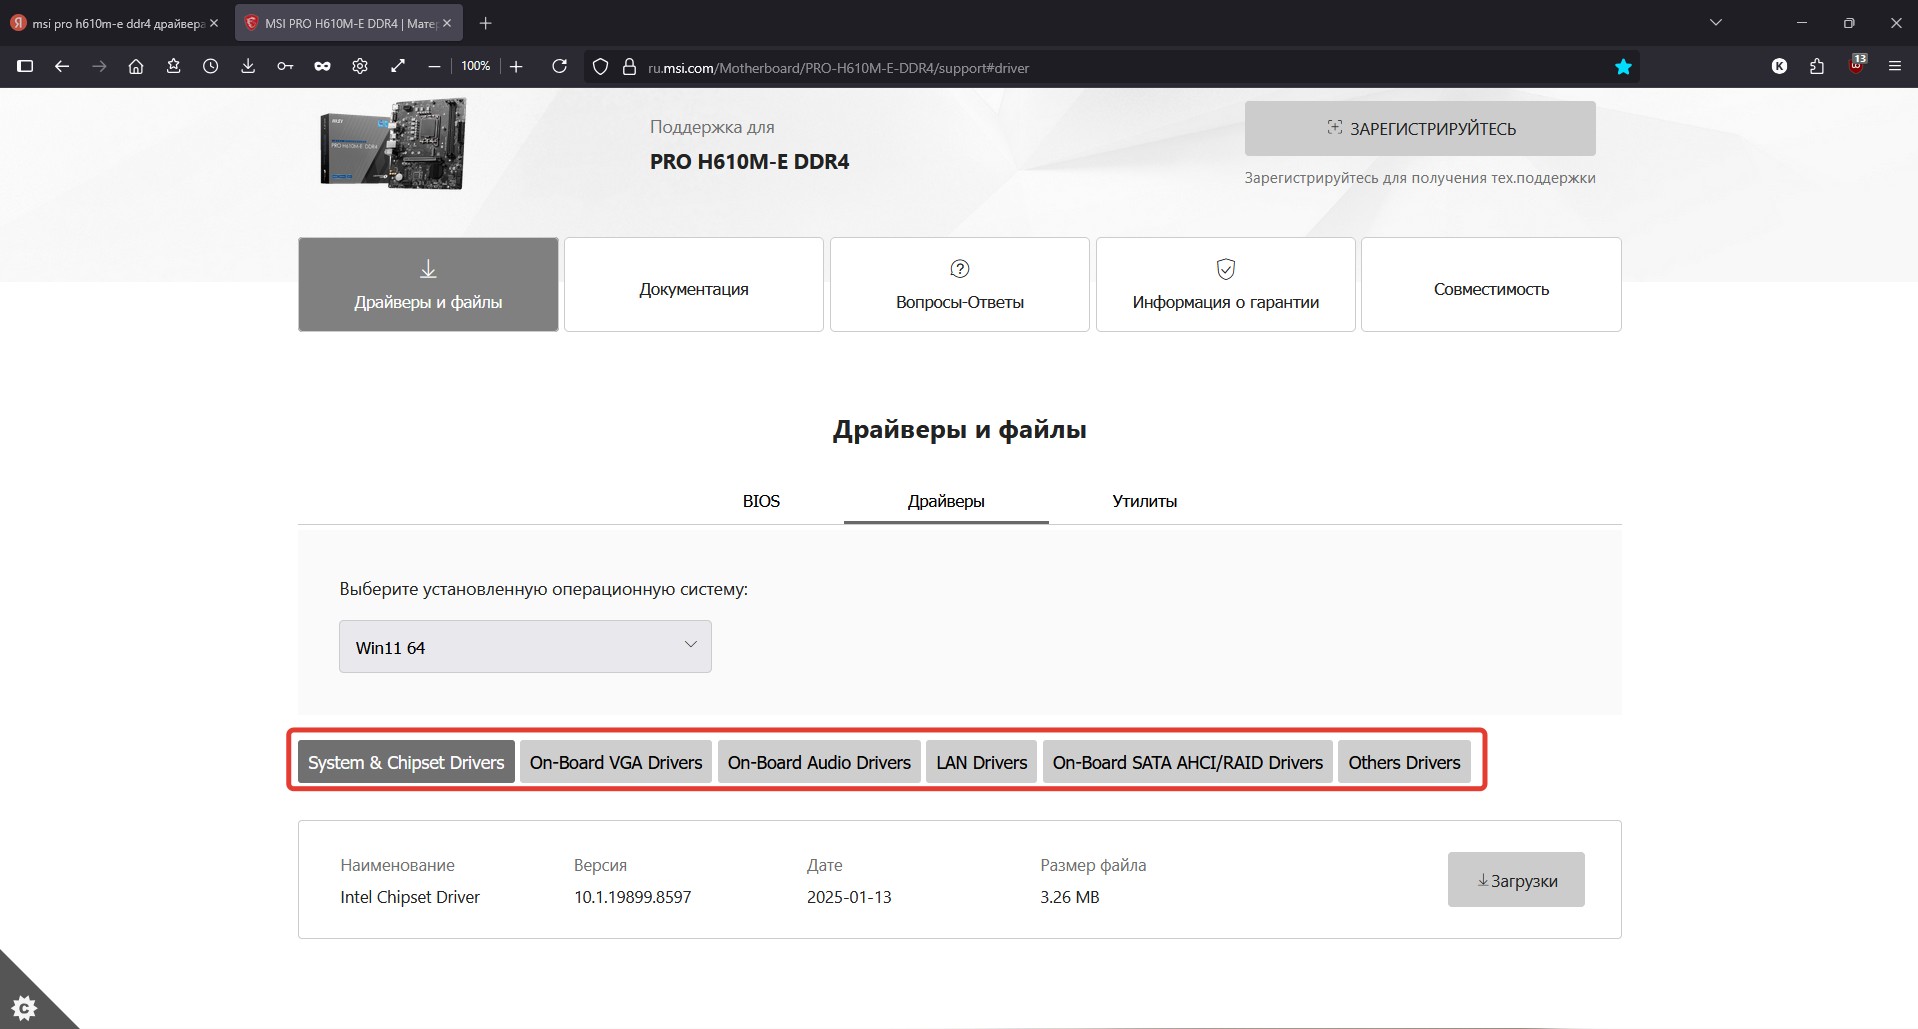Open a new browser tab
Viewport: 1918px width, 1029px height.
485,22
